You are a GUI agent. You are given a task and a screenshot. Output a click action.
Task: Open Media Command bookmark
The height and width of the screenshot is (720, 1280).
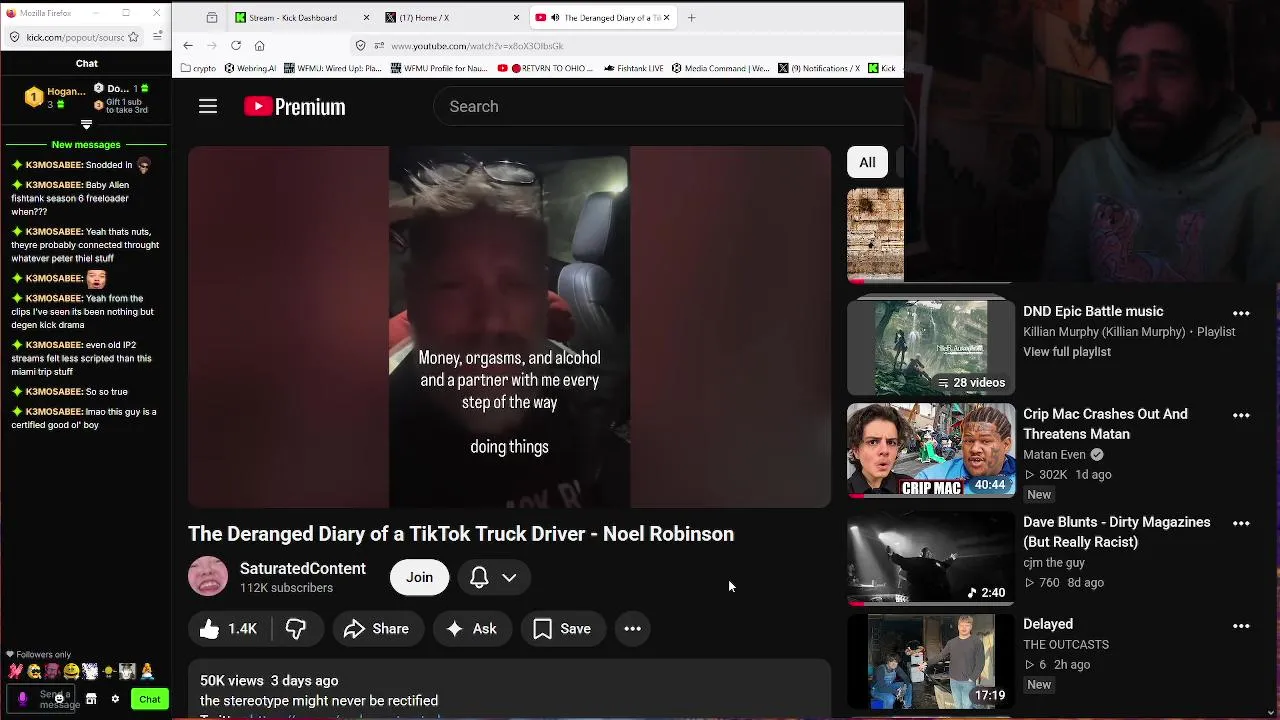tap(721, 68)
